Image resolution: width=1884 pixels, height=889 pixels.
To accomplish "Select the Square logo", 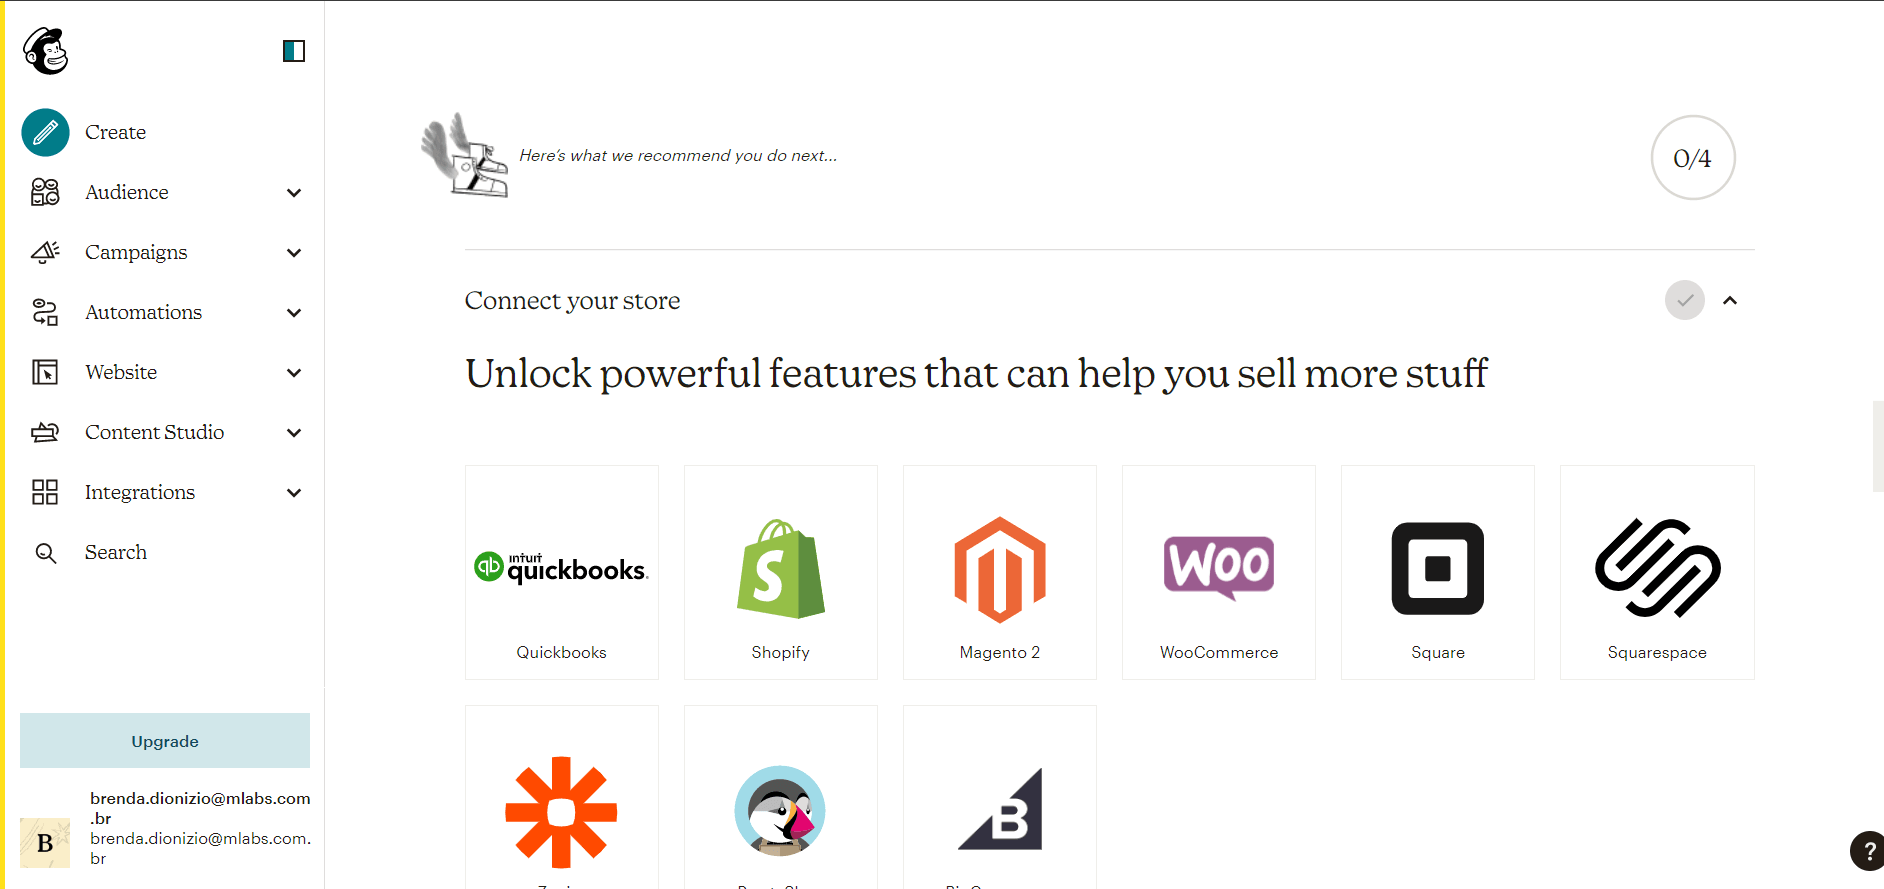I will 1438,568.
